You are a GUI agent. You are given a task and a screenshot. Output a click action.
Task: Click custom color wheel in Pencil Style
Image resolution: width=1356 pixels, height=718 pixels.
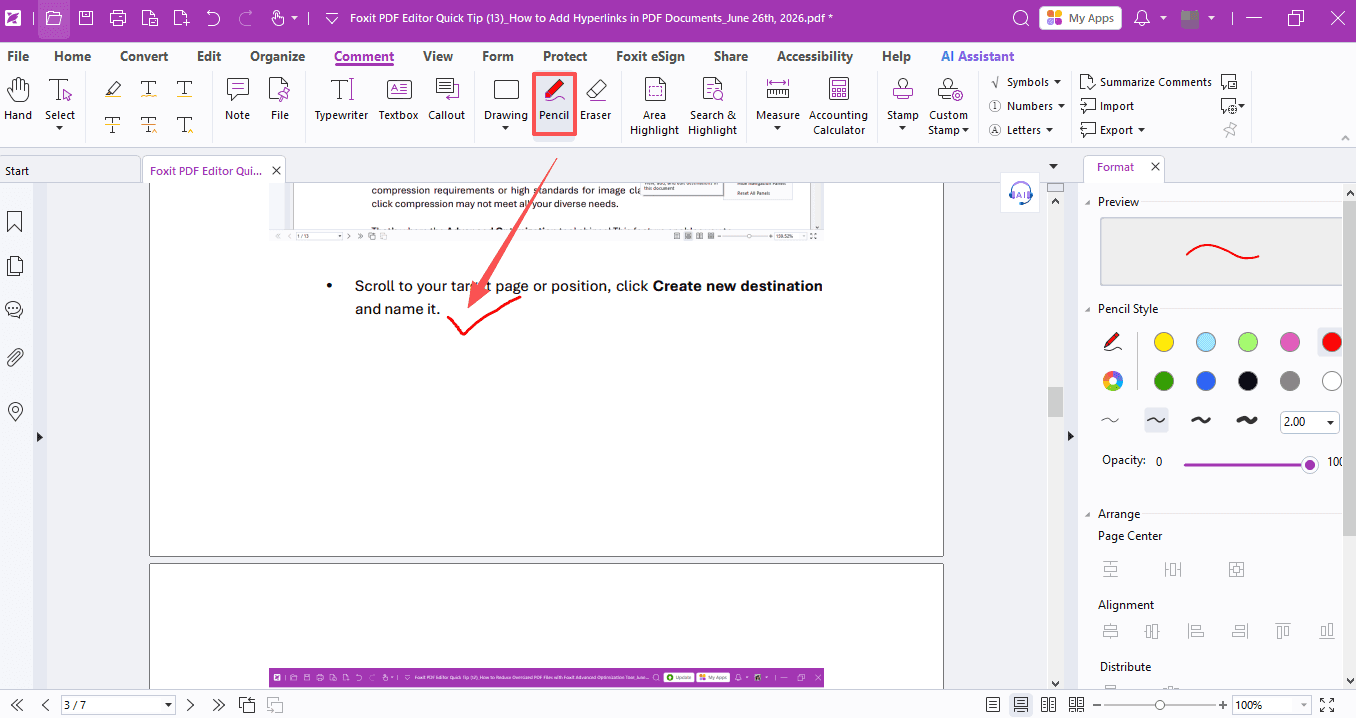pos(1112,380)
